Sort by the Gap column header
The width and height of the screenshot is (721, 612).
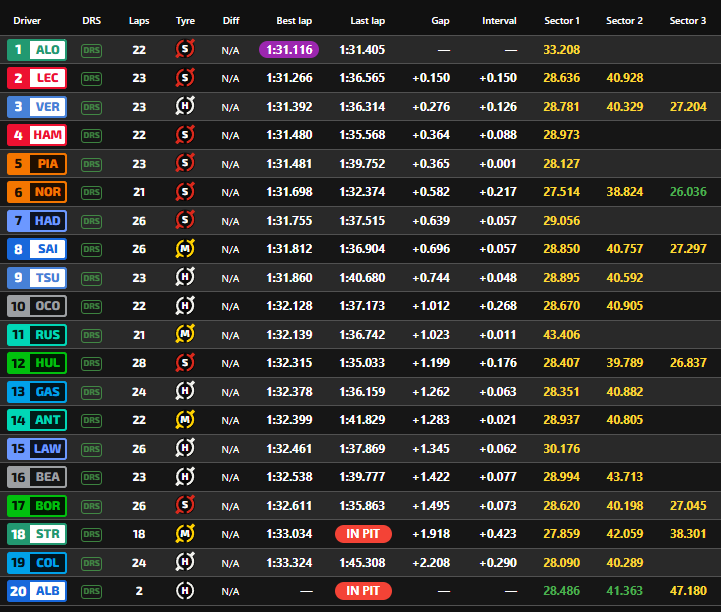(x=440, y=20)
